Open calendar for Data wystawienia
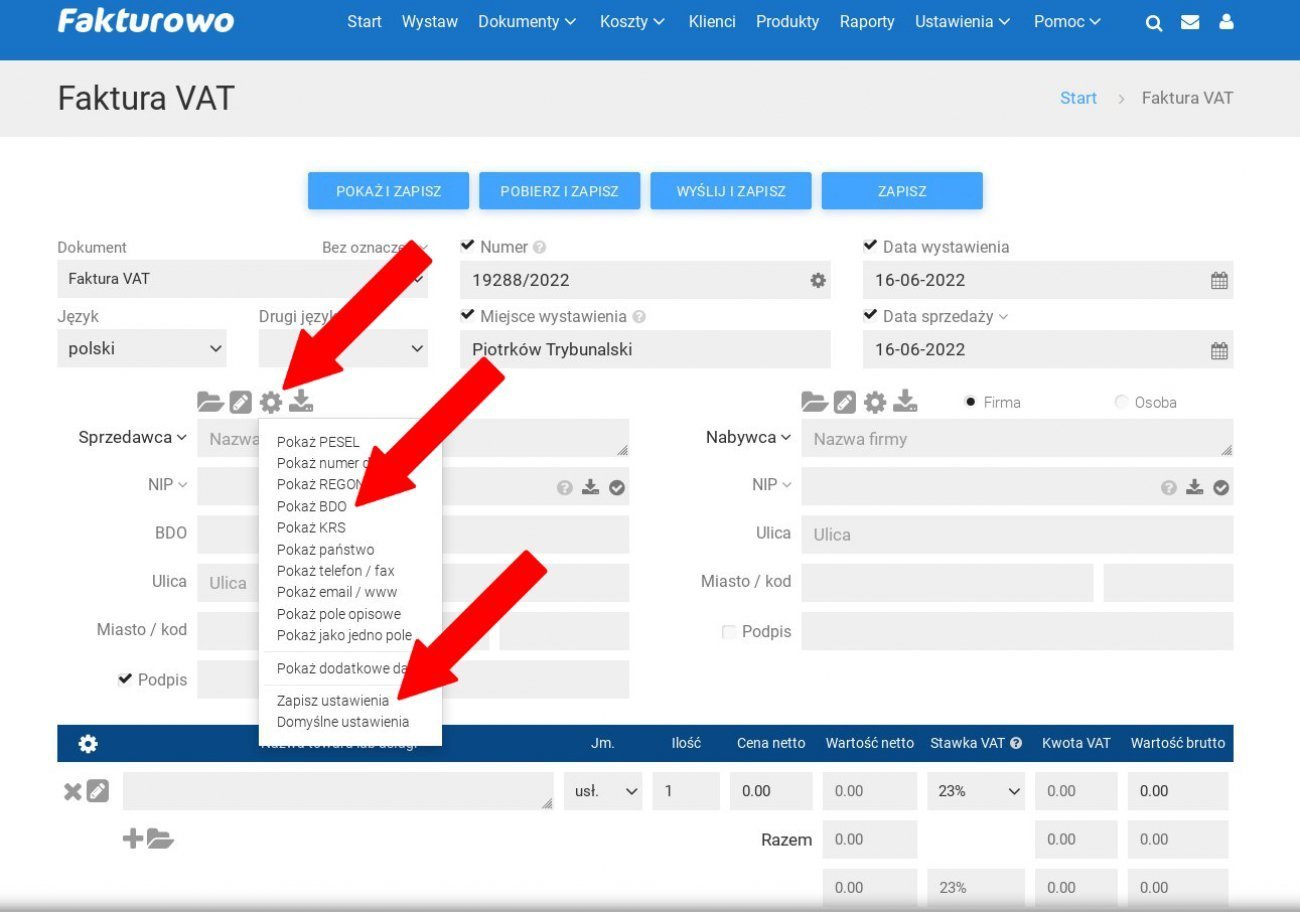This screenshot has height=912, width=1300. click(1219, 281)
